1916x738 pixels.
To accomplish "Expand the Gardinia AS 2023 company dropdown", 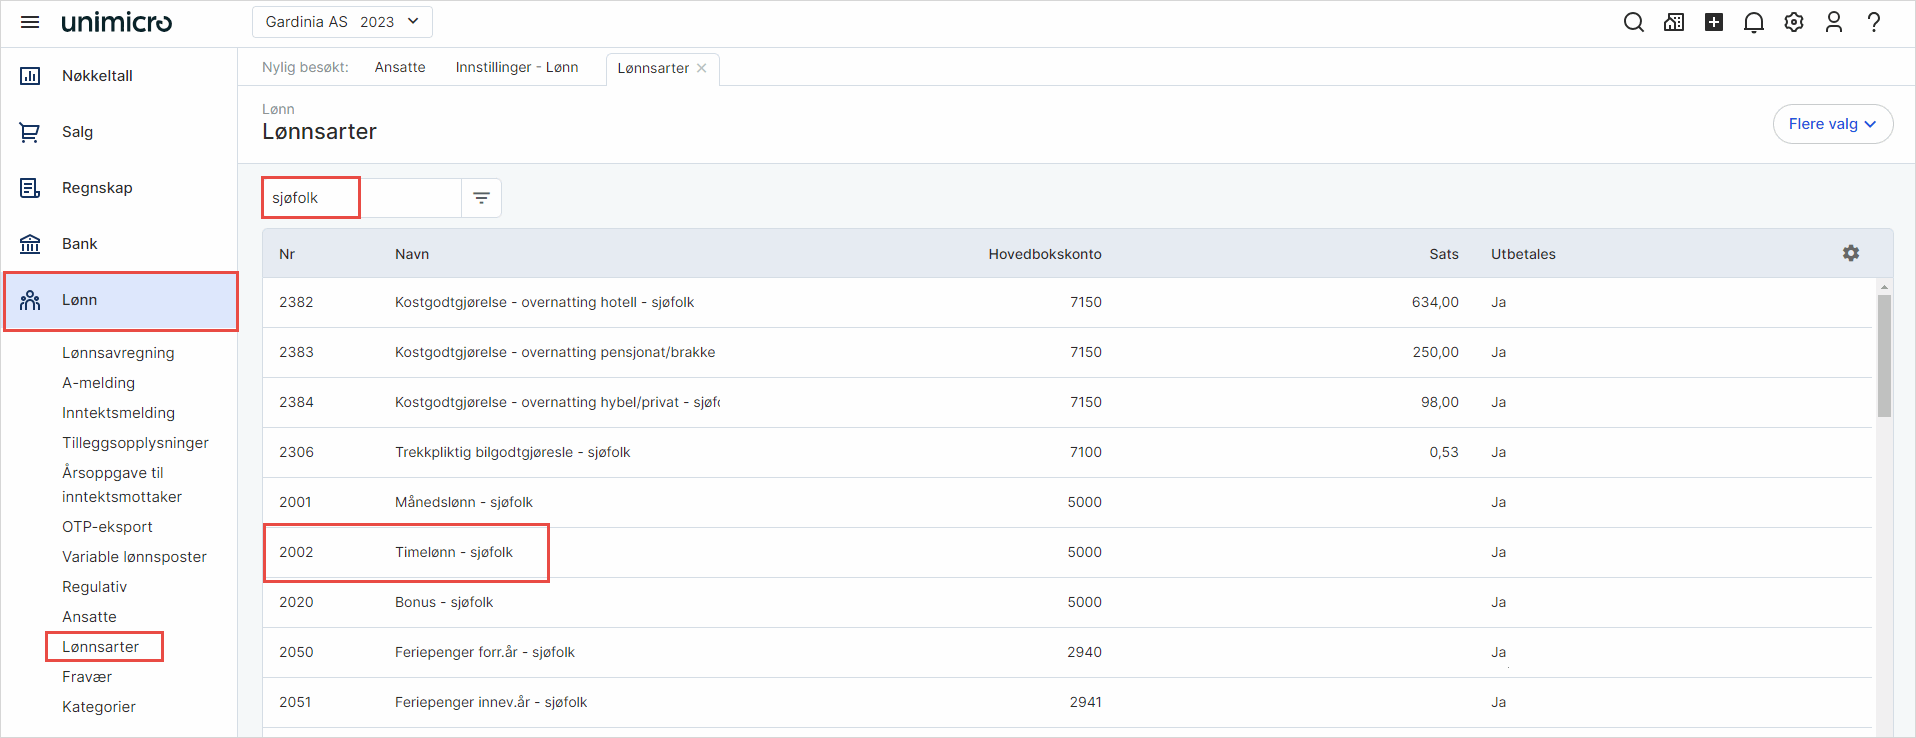I will click(342, 22).
